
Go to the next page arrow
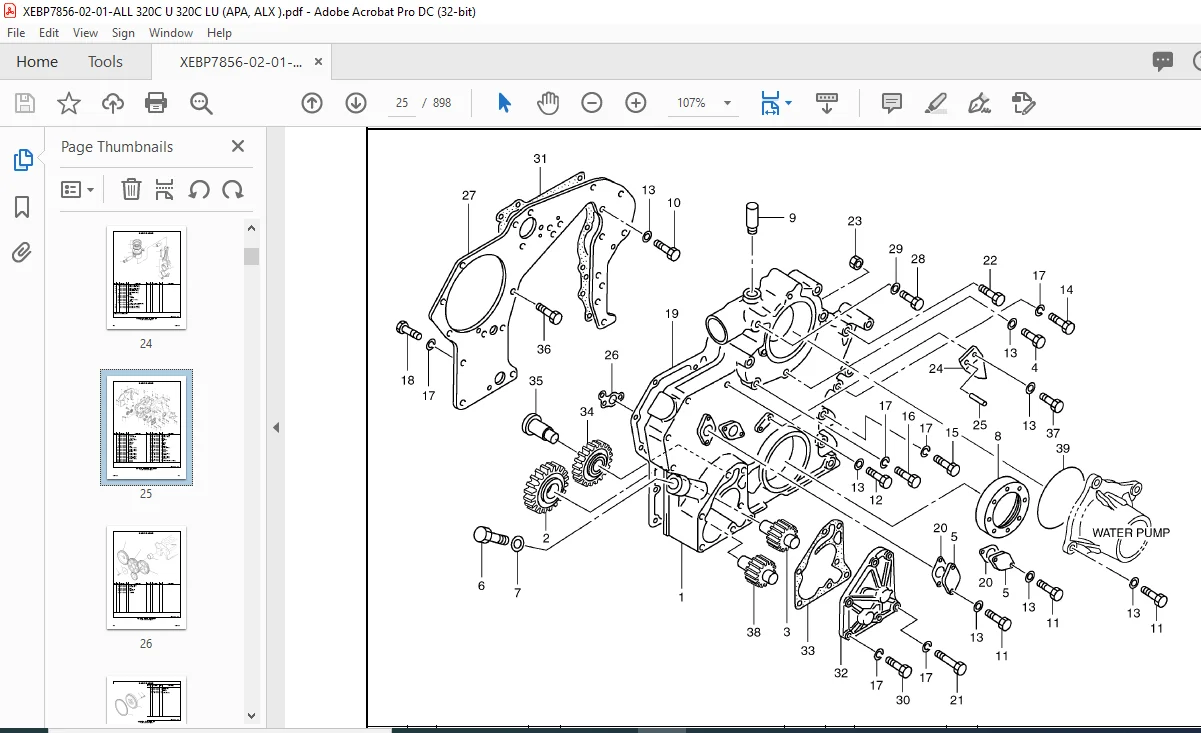[356, 103]
